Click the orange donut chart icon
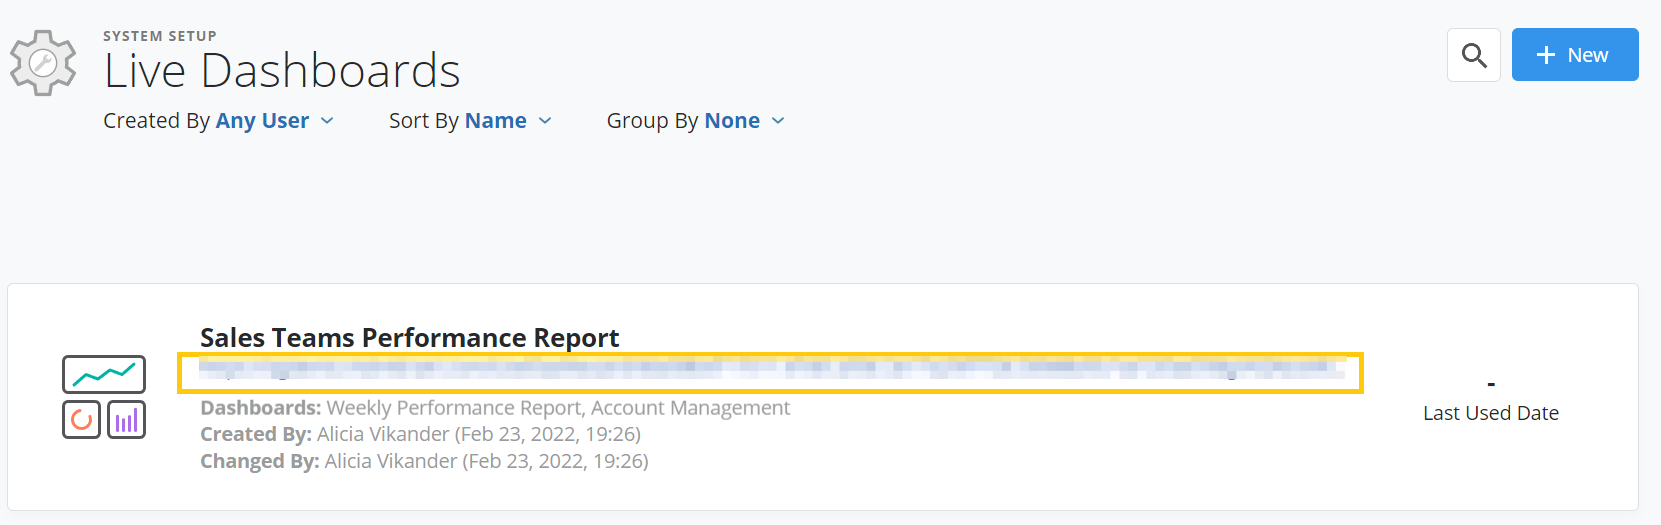This screenshot has height=525, width=1661. pyautogui.click(x=82, y=420)
